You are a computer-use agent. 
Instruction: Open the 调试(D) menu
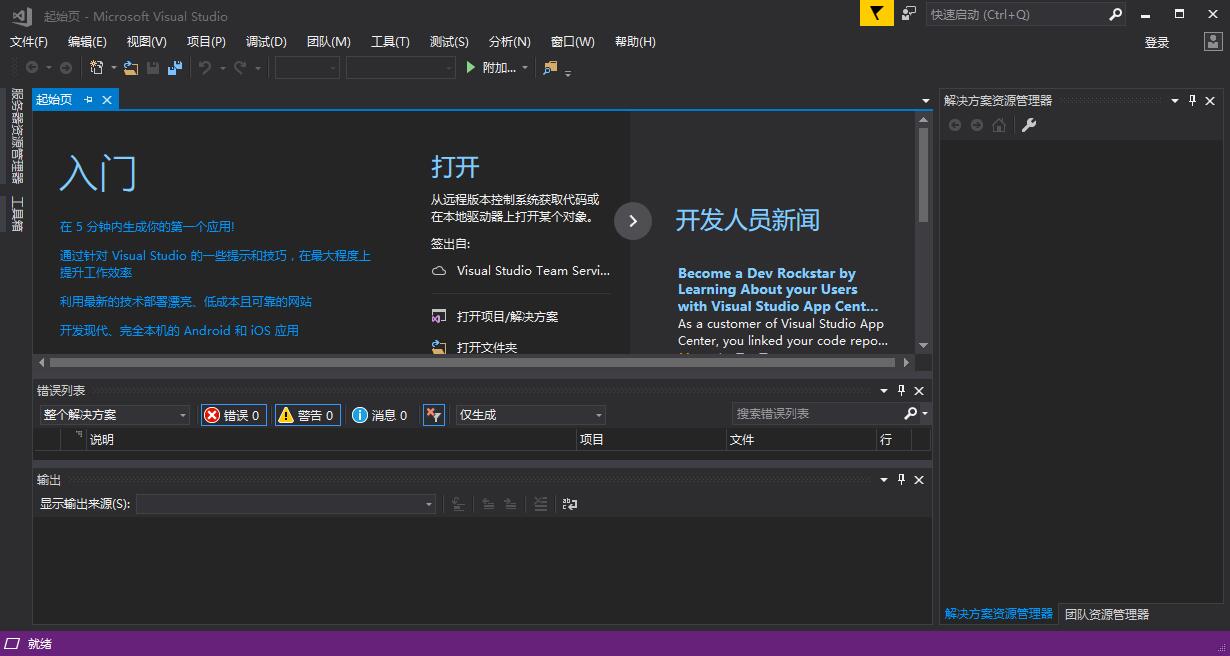[x=266, y=41]
